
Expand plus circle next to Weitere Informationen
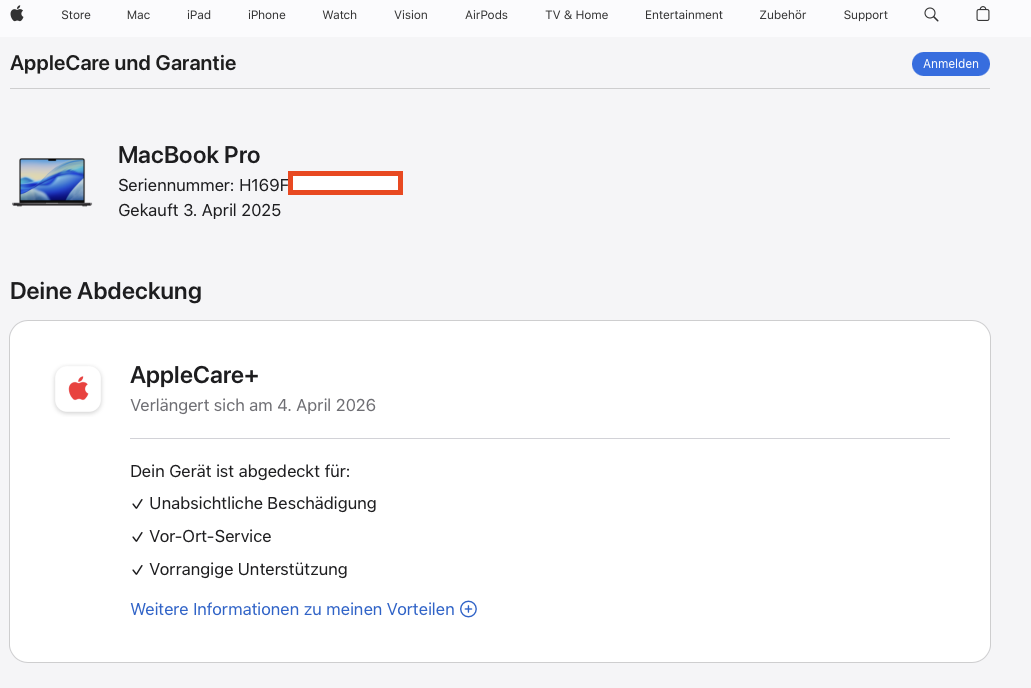tap(468, 609)
